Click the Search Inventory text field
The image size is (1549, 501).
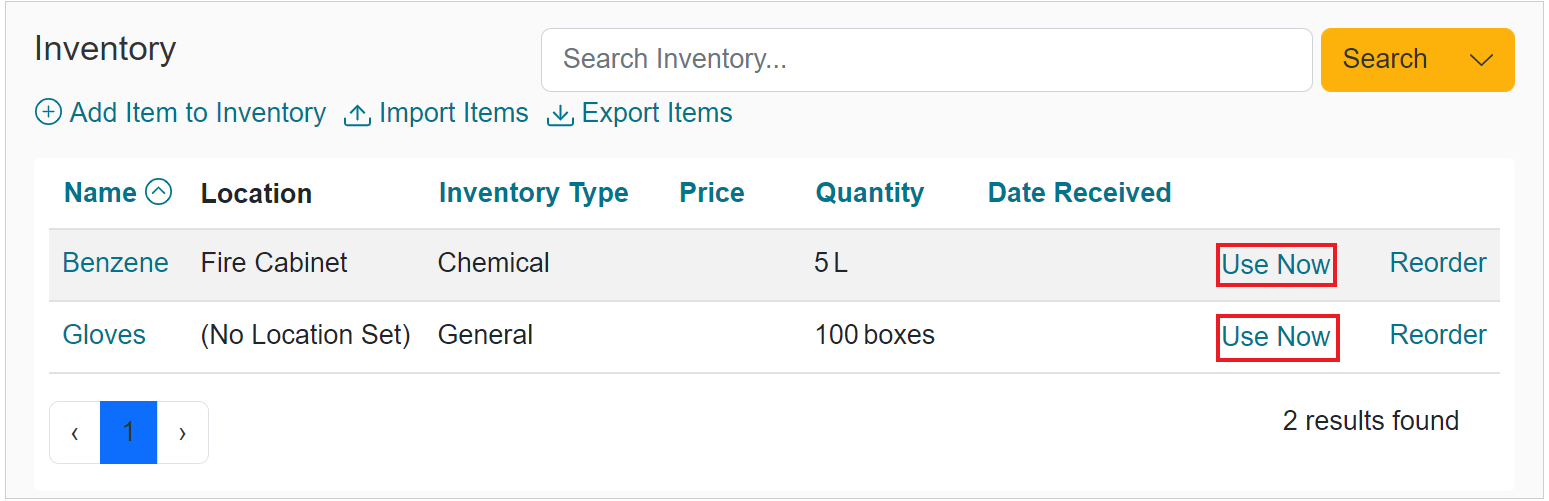[926, 60]
